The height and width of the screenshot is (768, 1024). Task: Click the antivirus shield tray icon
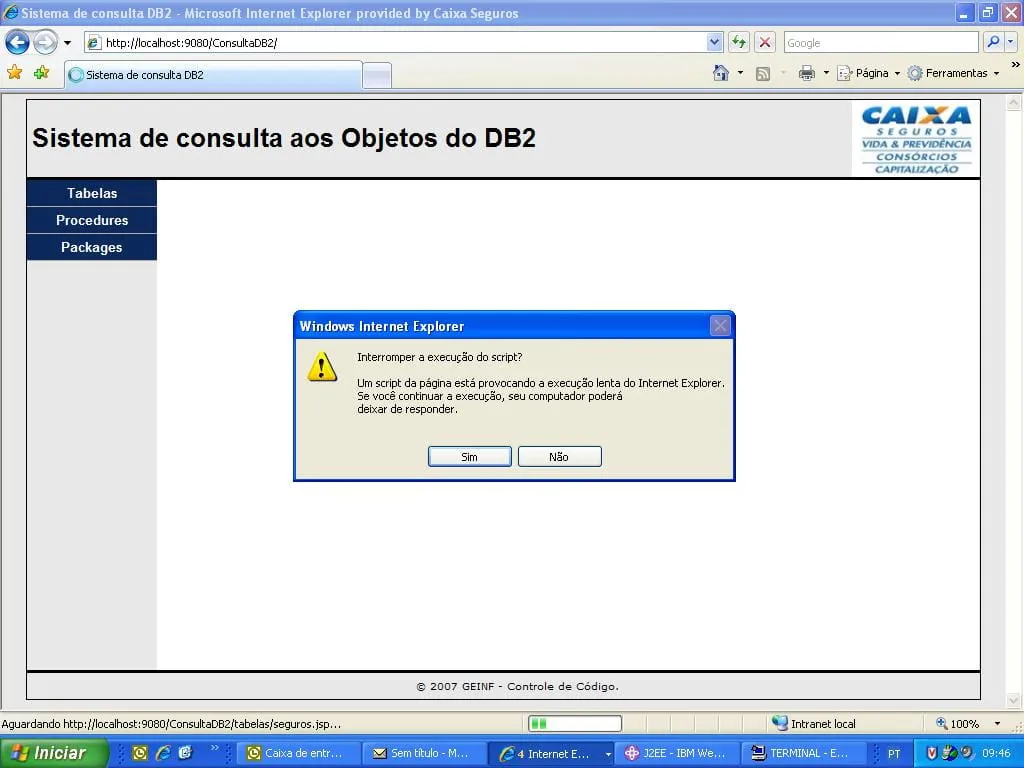932,753
